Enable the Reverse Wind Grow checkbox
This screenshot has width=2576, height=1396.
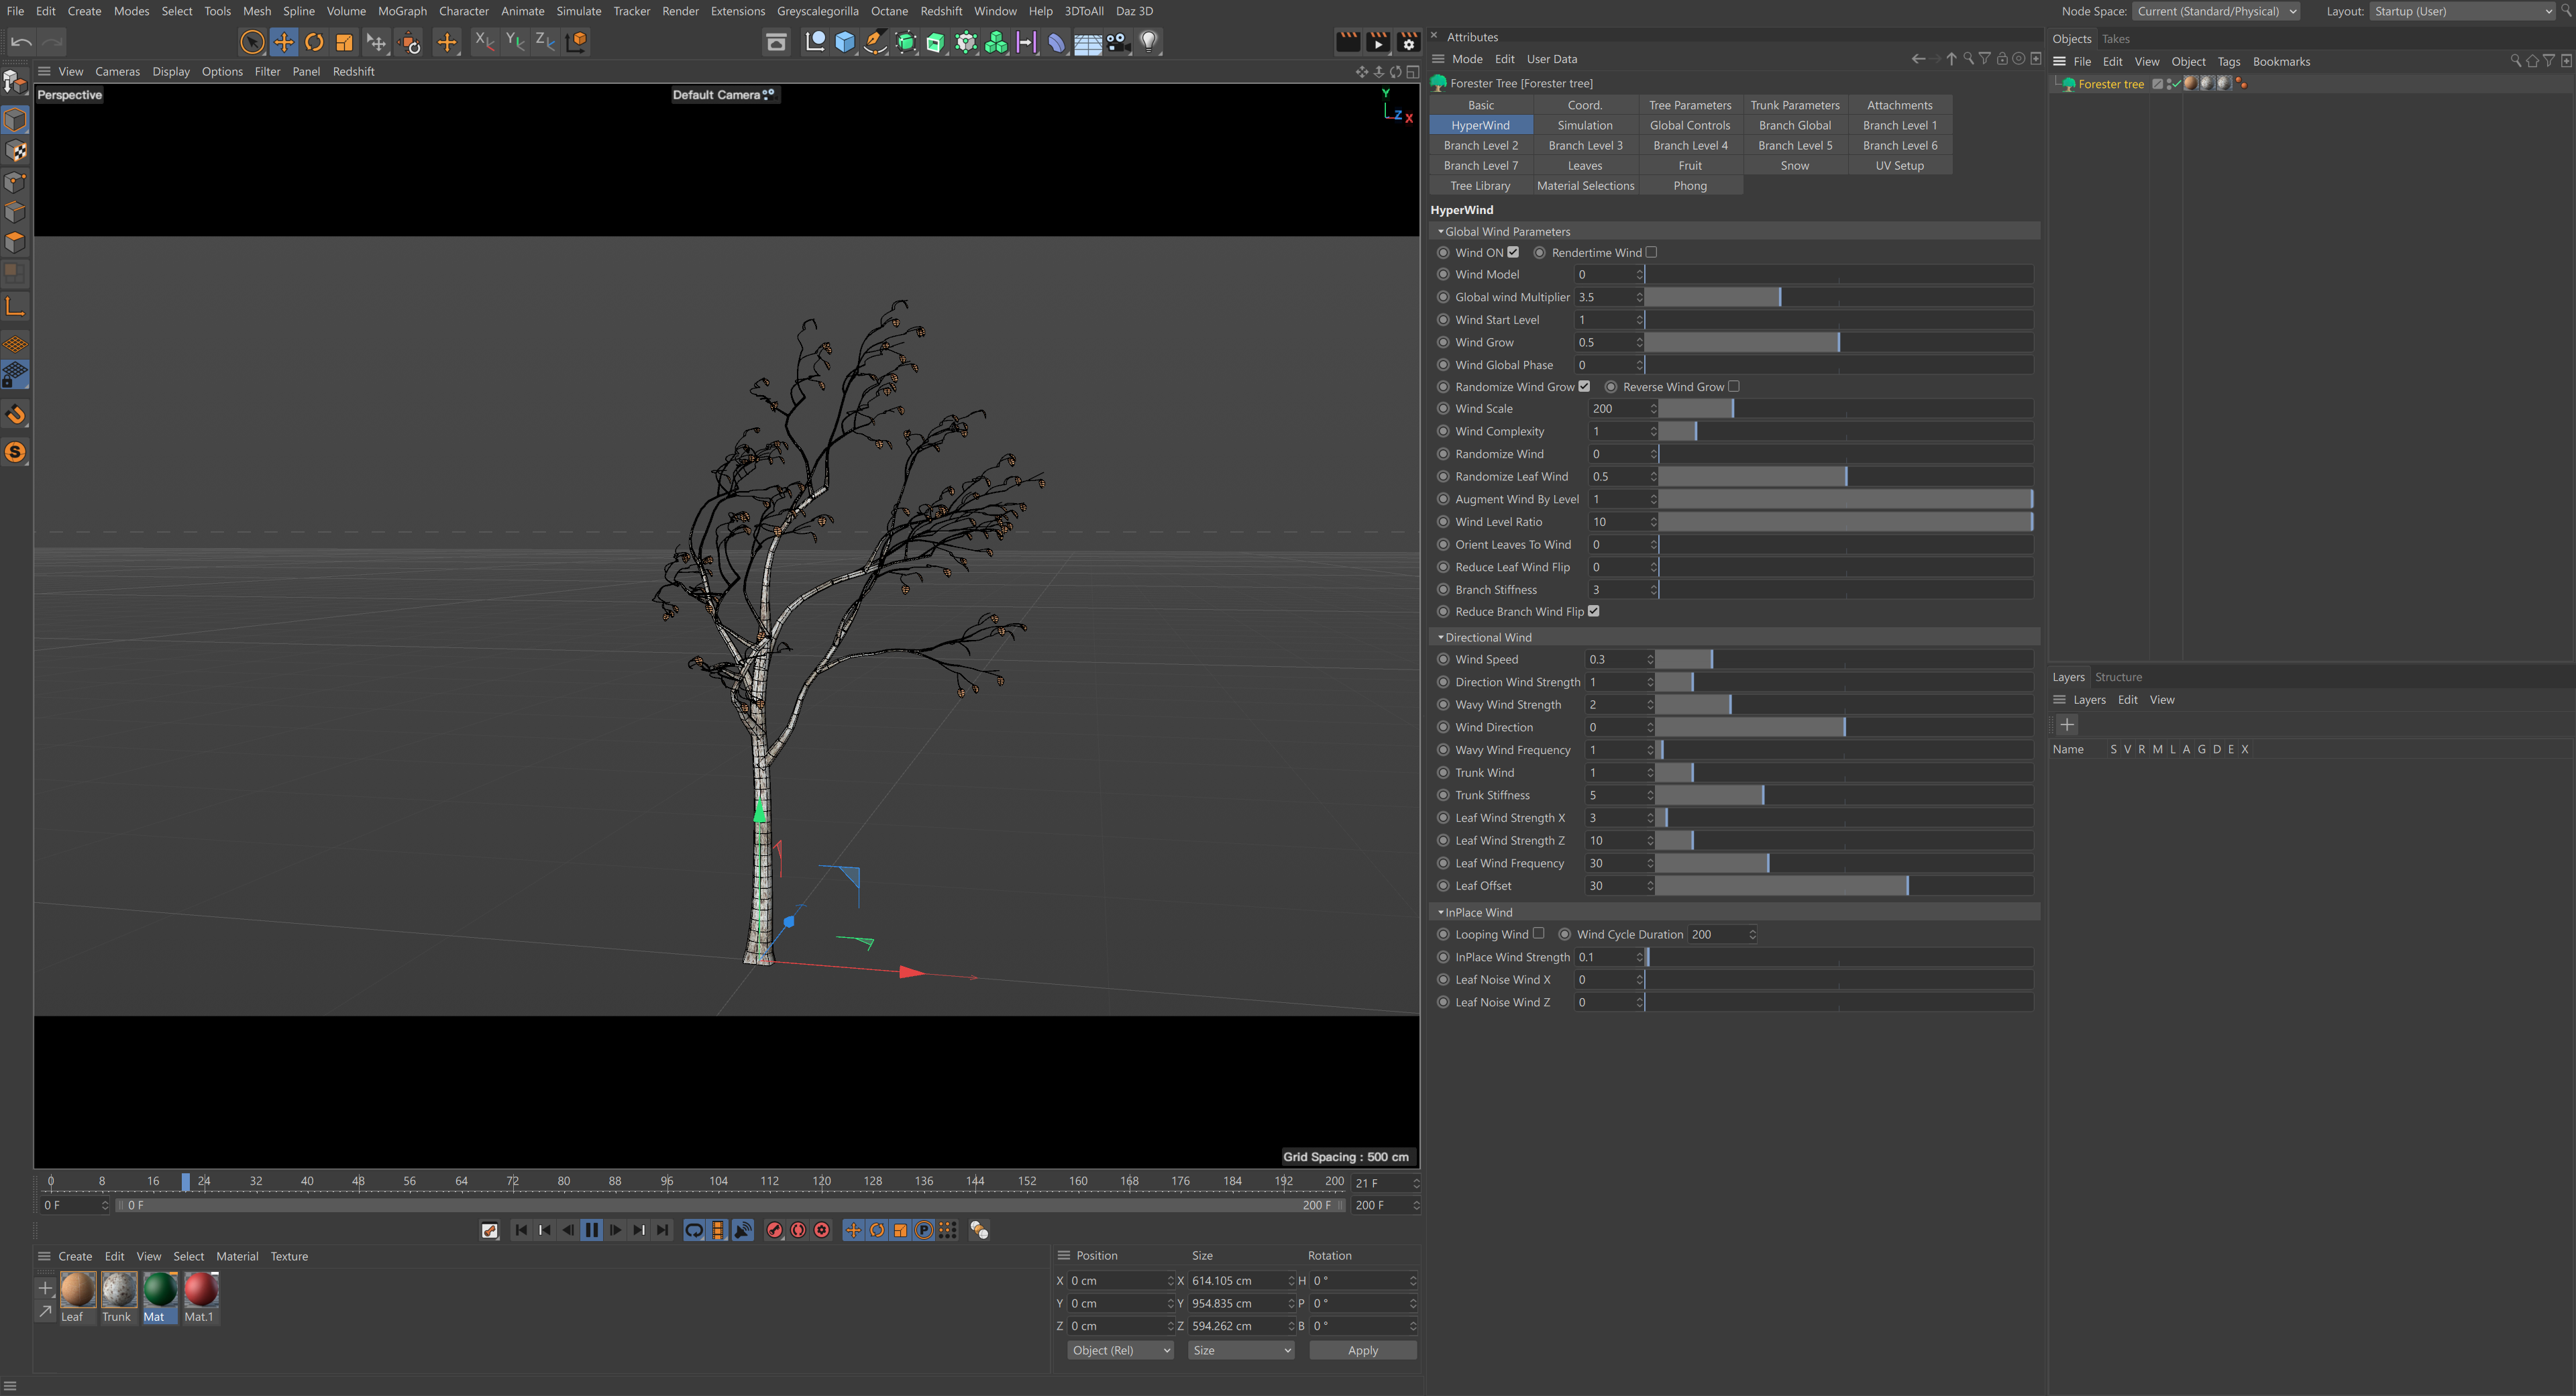(1734, 386)
